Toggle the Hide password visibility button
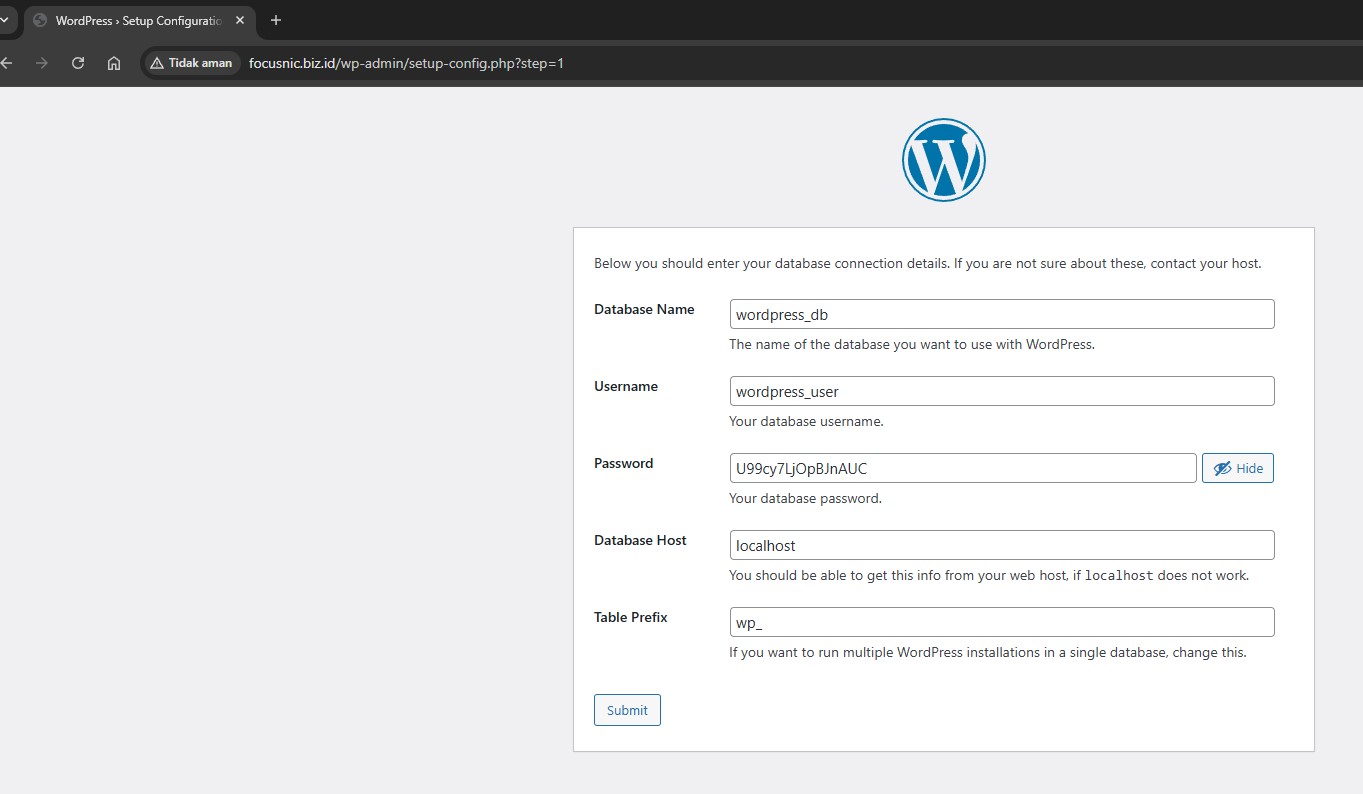 pyautogui.click(x=1237, y=468)
